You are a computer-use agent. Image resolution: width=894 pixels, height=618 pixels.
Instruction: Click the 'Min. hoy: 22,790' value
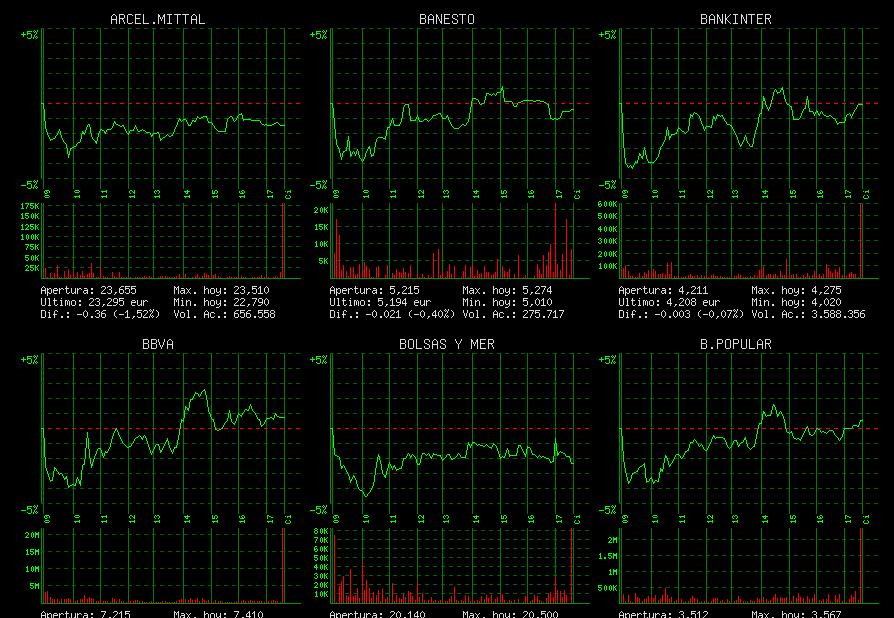coord(221,303)
